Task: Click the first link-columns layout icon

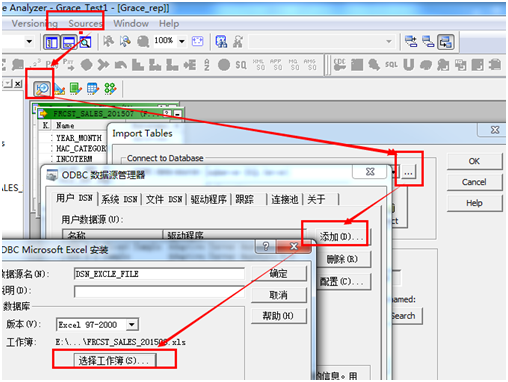Action: [x=411, y=42]
